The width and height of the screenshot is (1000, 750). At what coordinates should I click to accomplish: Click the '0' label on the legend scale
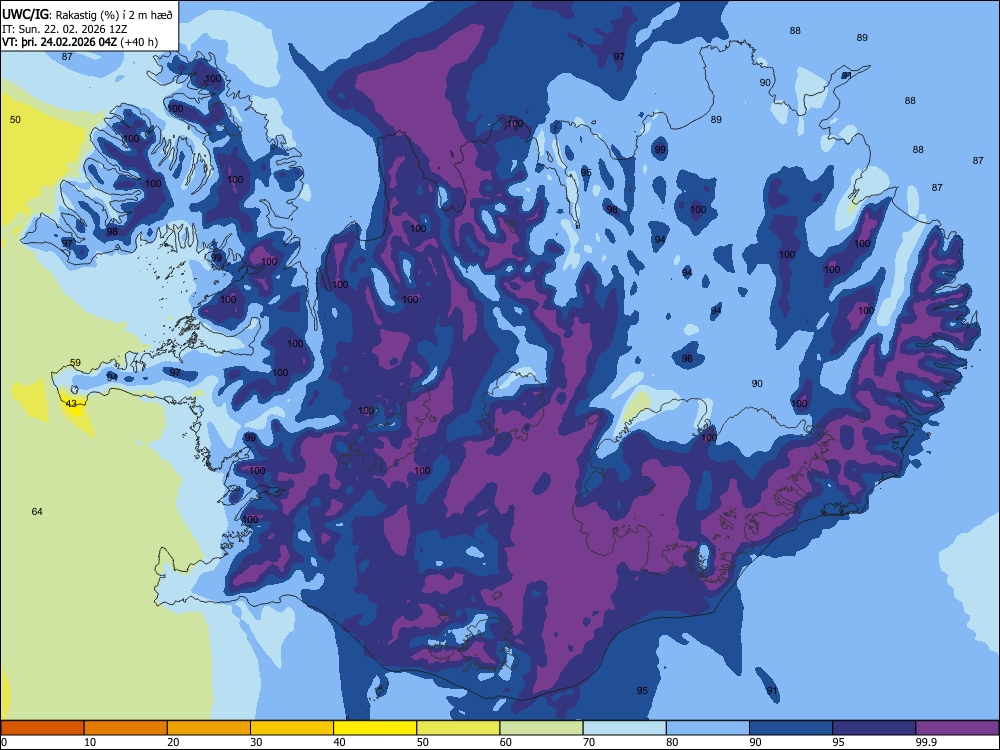4,742
